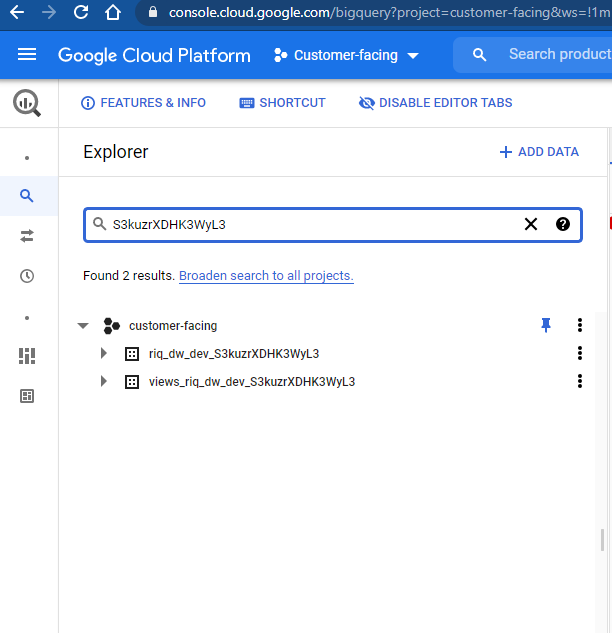Select riq_dw_dev_S3kuzrXDHK3WyL3 dataset
Screen dimensions: 612x633
pos(234,354)
